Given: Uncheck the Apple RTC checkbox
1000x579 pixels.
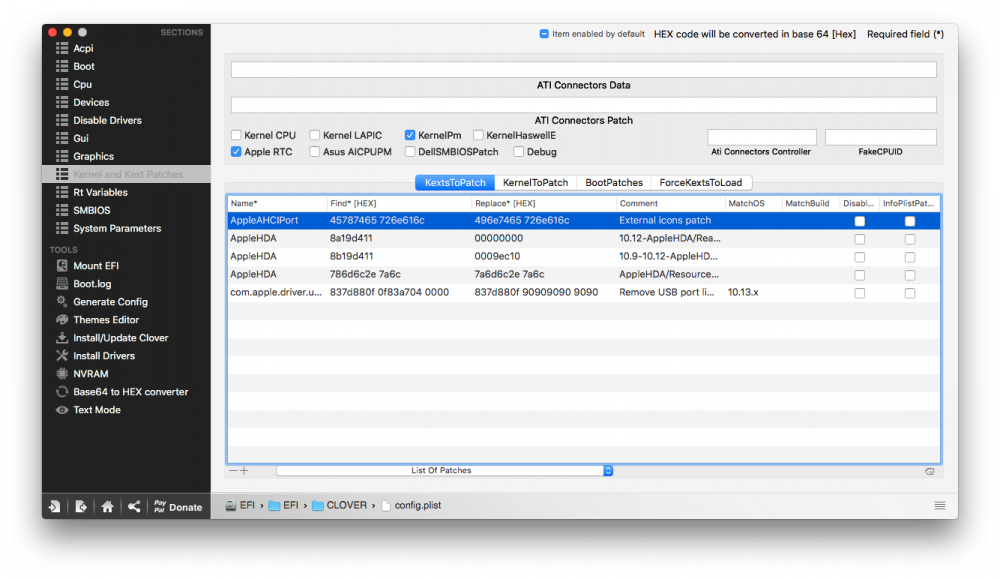Looking at the screenshot, I should (x=236, y=152).
